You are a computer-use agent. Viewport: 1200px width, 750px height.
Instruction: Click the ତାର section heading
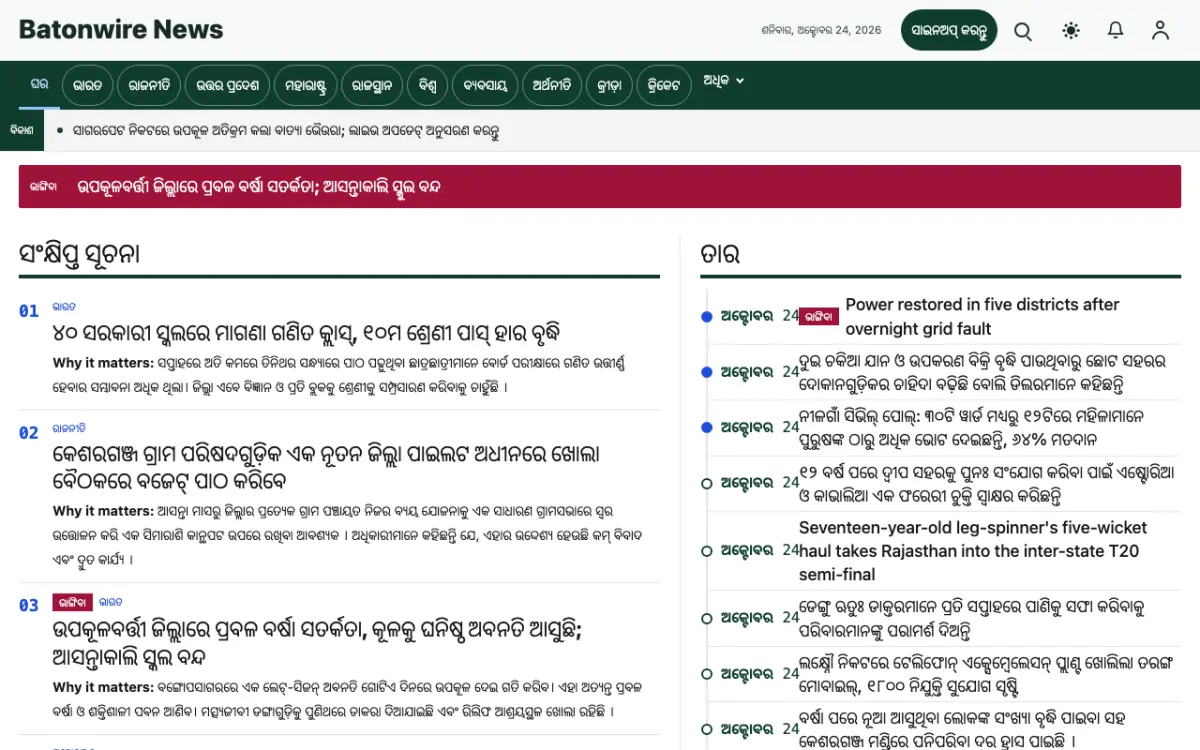point(720,254)
